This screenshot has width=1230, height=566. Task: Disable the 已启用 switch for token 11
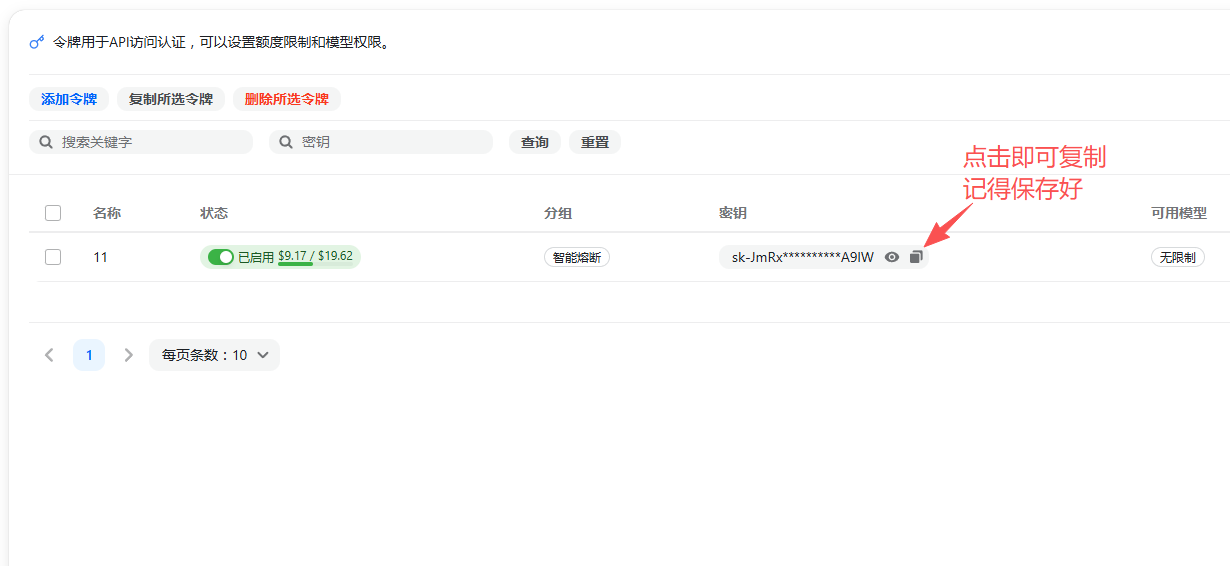220,257
